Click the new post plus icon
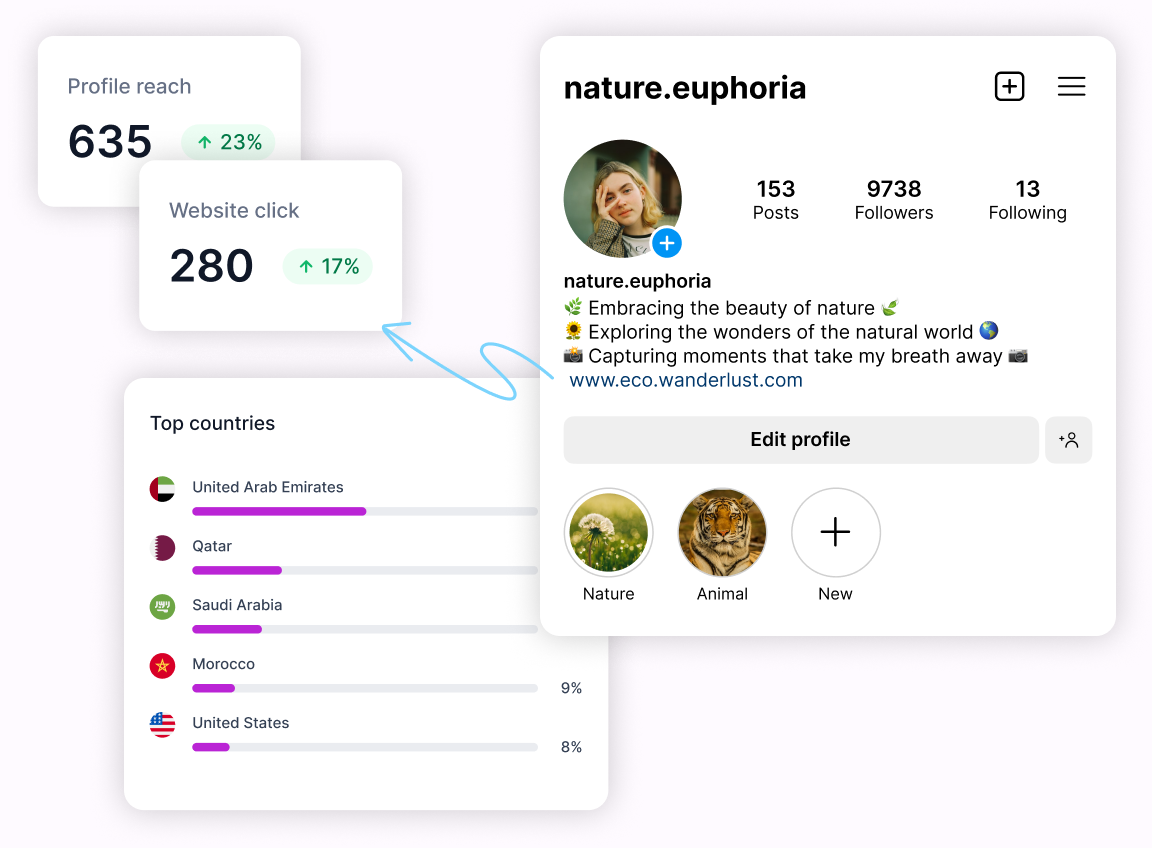Image resolution: width=1152 pixels, height=848 pixels. point(1010,87)
